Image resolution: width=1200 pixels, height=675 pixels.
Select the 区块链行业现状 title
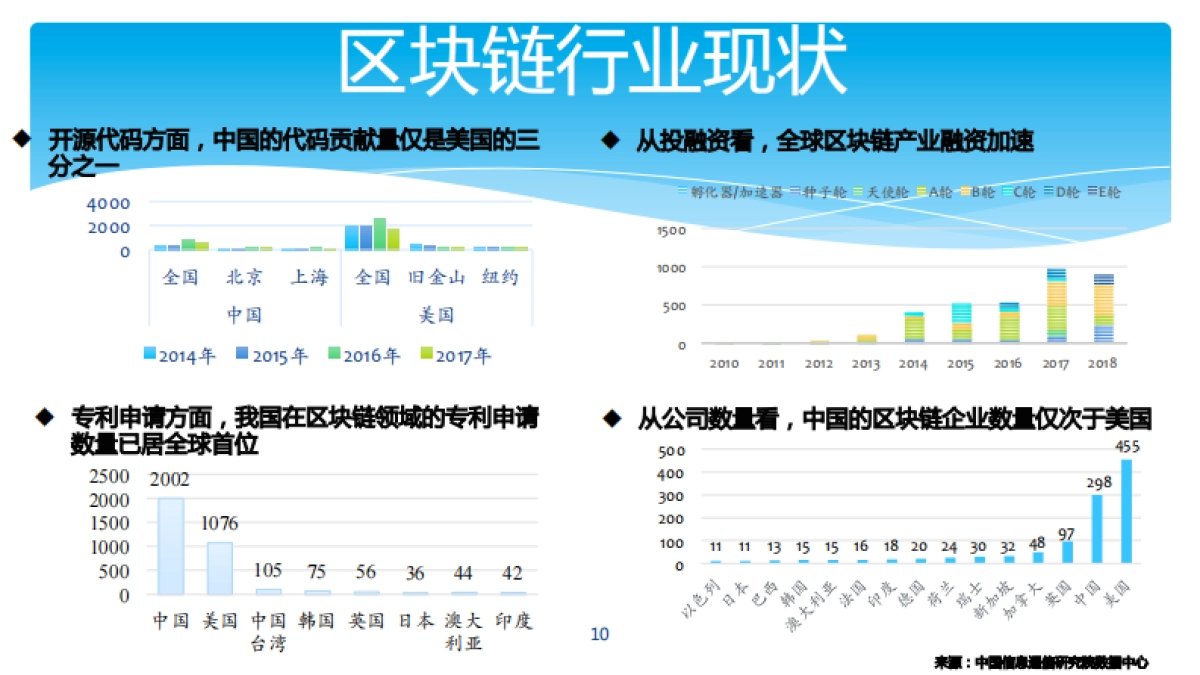pyautogui.click(x=600, y=55)
